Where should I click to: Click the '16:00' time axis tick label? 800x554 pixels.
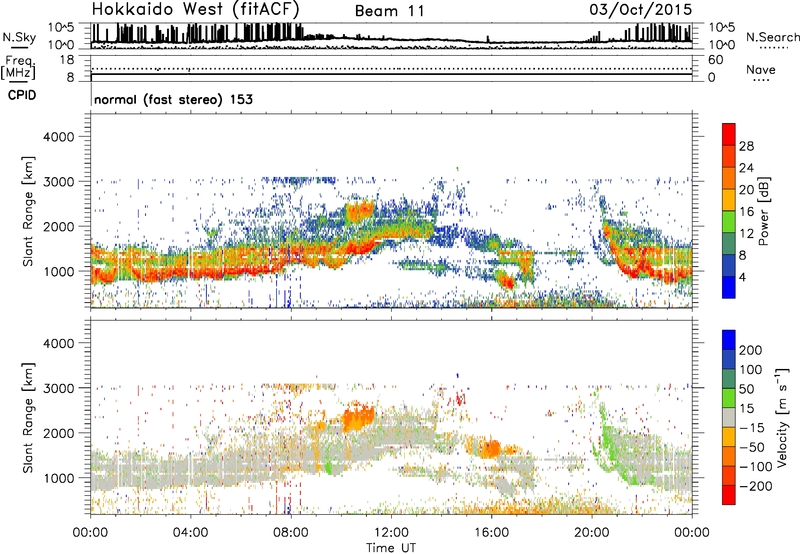(491, 533)
